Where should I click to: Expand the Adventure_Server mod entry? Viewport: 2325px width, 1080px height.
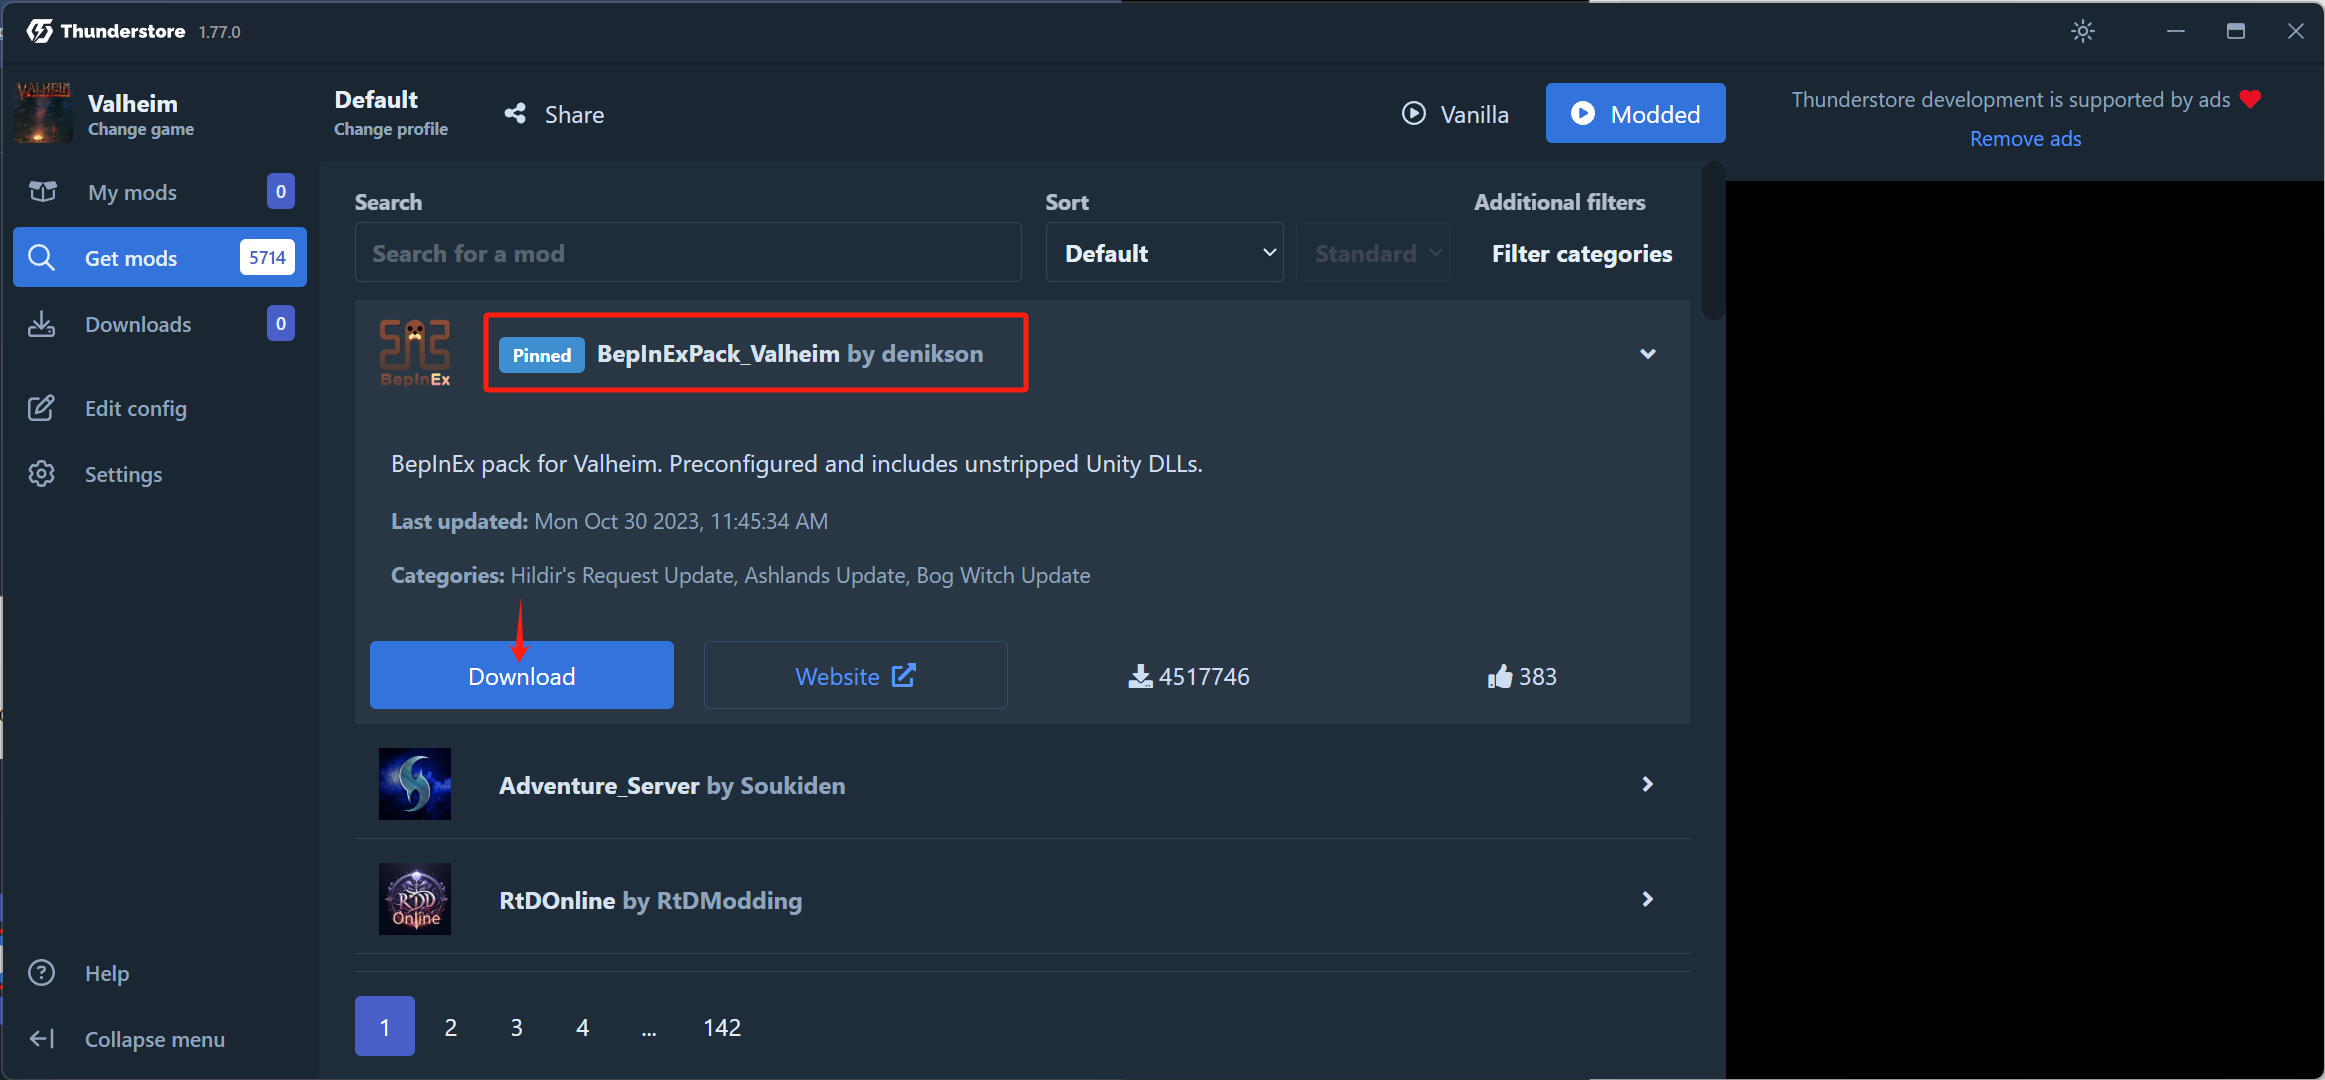click(x=1647, y=785)
